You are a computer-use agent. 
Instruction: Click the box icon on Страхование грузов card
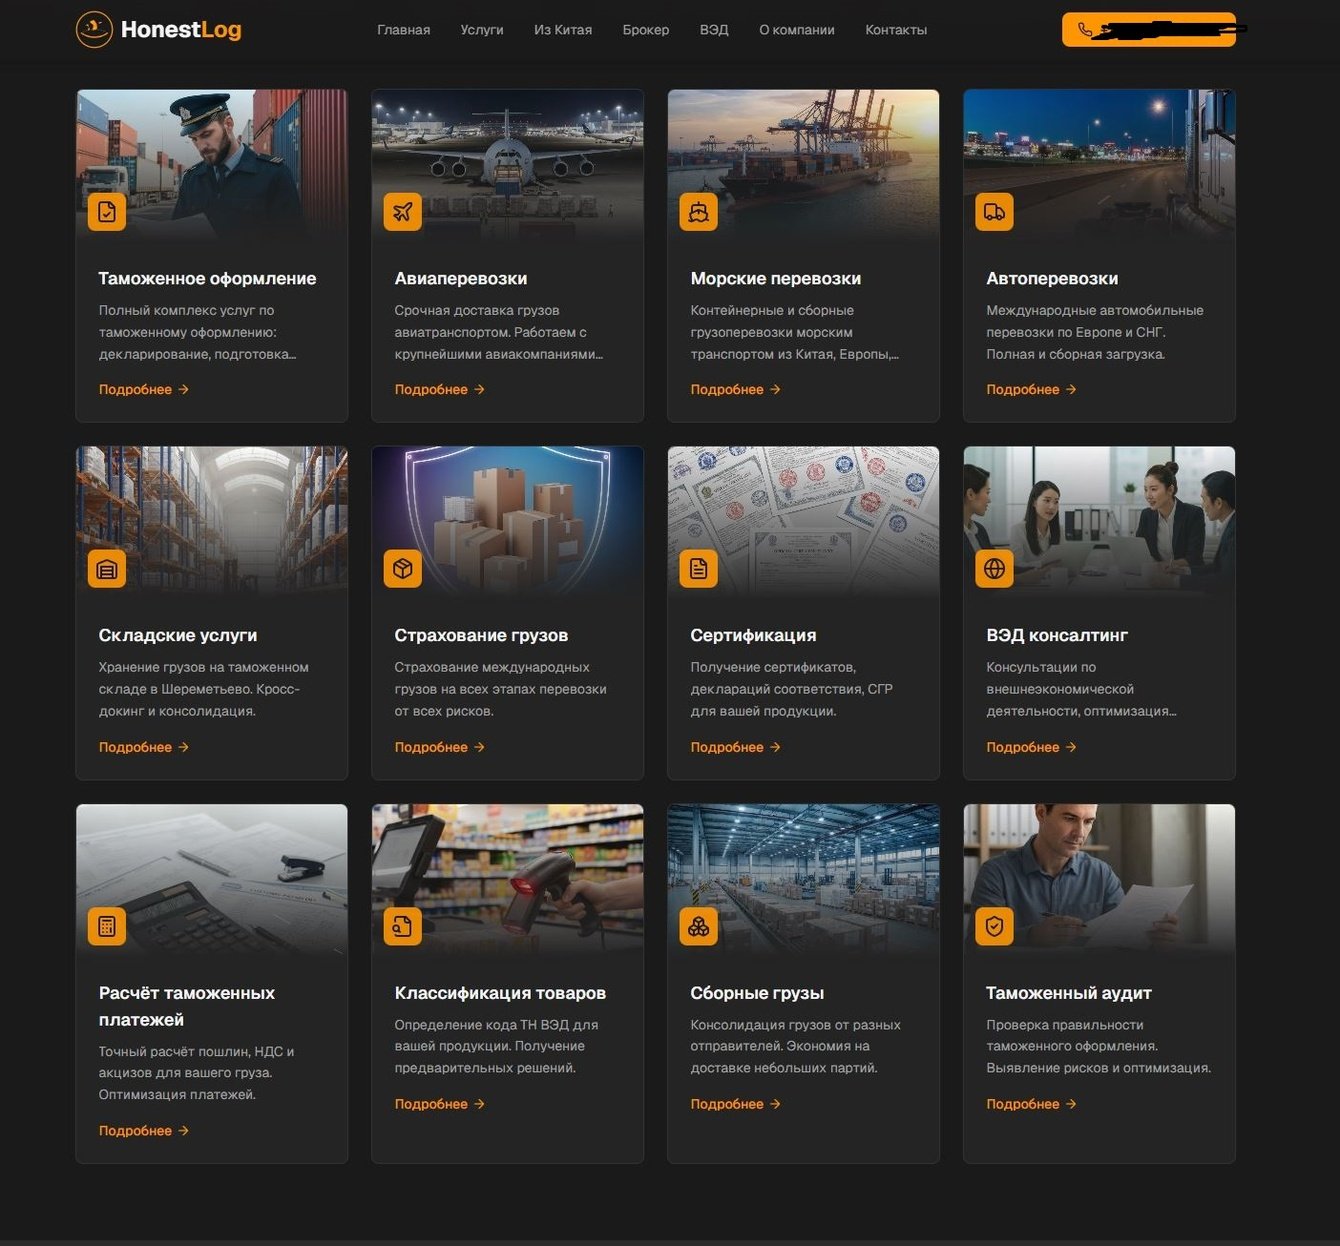pos(403,569)
